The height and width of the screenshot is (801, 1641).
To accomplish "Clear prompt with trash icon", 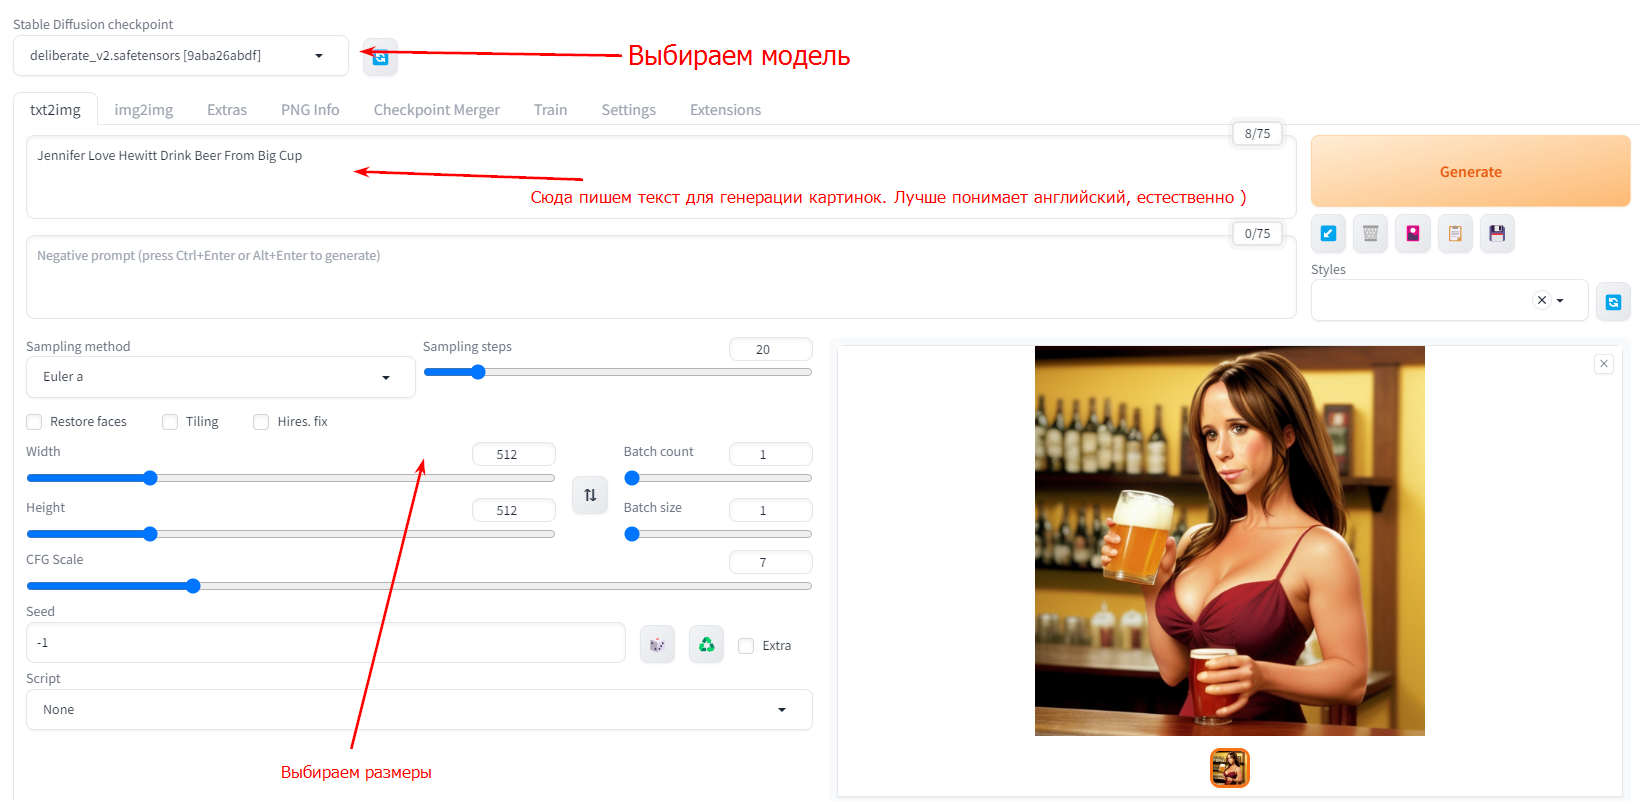I will [x=1370, y=233].
